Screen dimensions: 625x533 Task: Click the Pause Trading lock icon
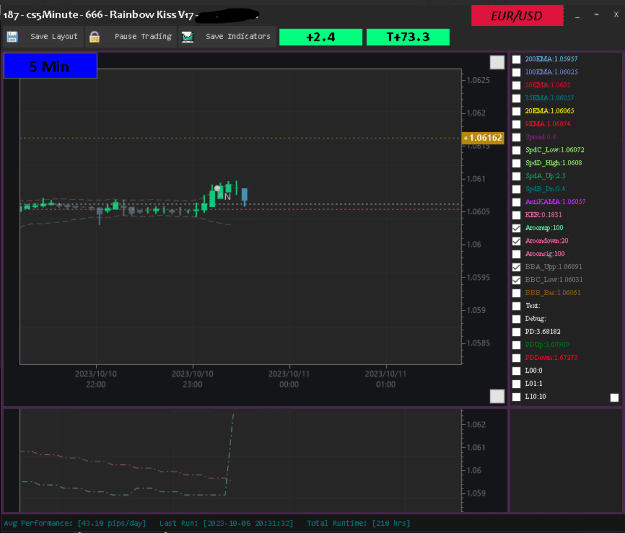click(94, 37)
